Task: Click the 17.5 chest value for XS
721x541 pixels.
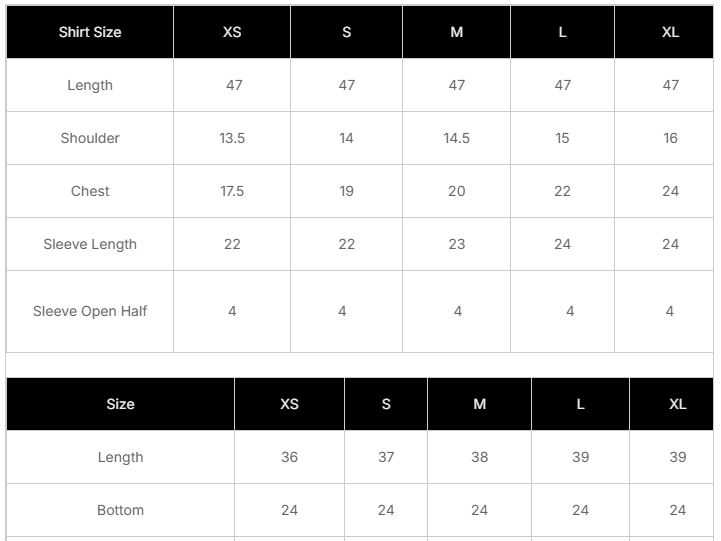Action: pos(232,191)
